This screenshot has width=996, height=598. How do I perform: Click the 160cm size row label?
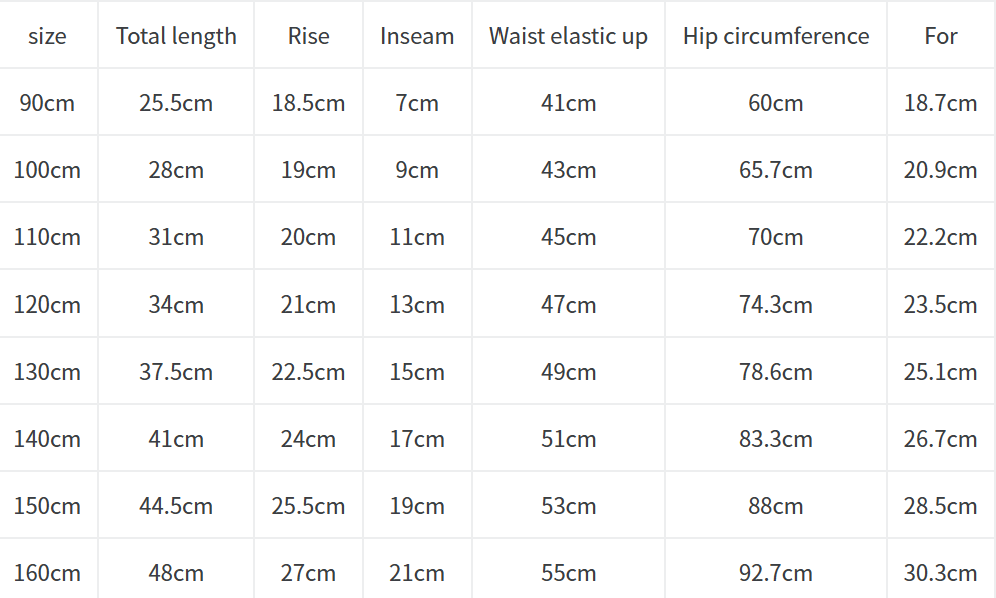click(47, 573)
